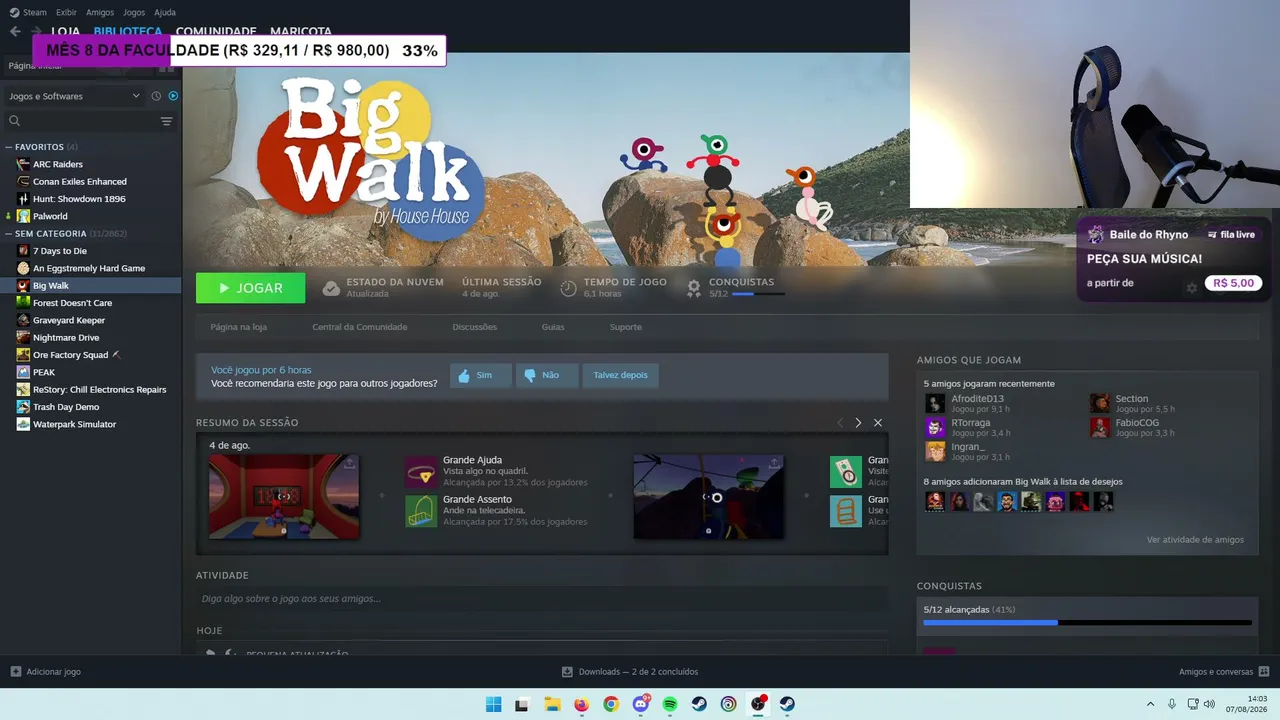Open the red room session screenshot

pos(284,497)
